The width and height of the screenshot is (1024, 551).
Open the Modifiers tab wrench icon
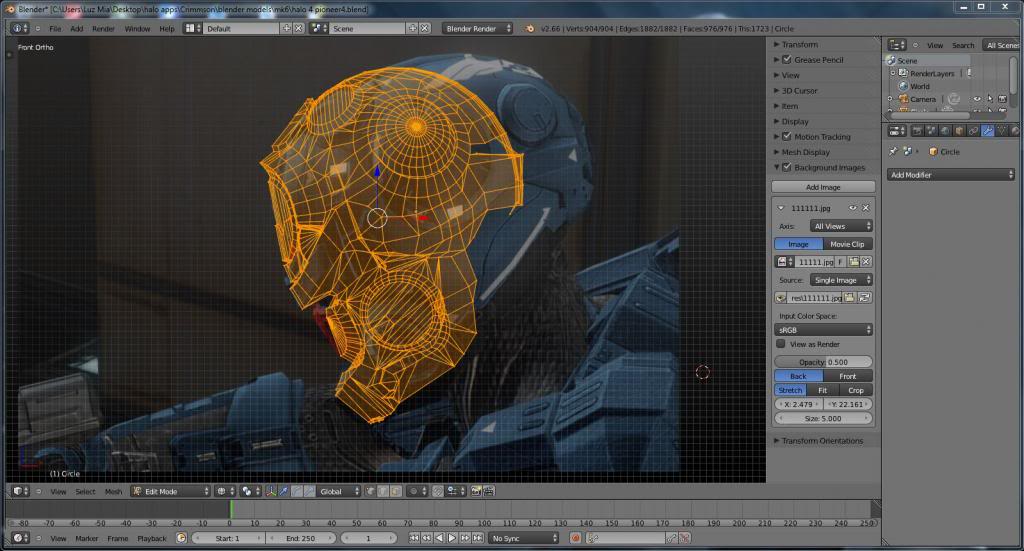pos(988,130)
